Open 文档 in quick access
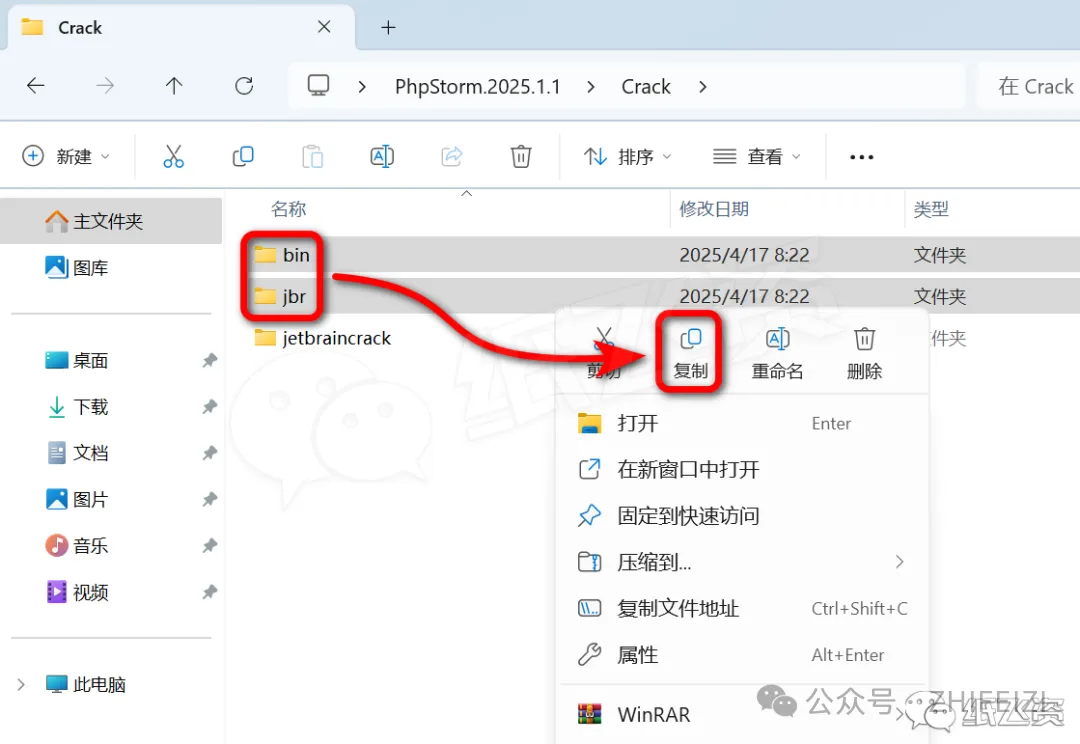This screenshot has width=1080, height=744. coord(90,453)
